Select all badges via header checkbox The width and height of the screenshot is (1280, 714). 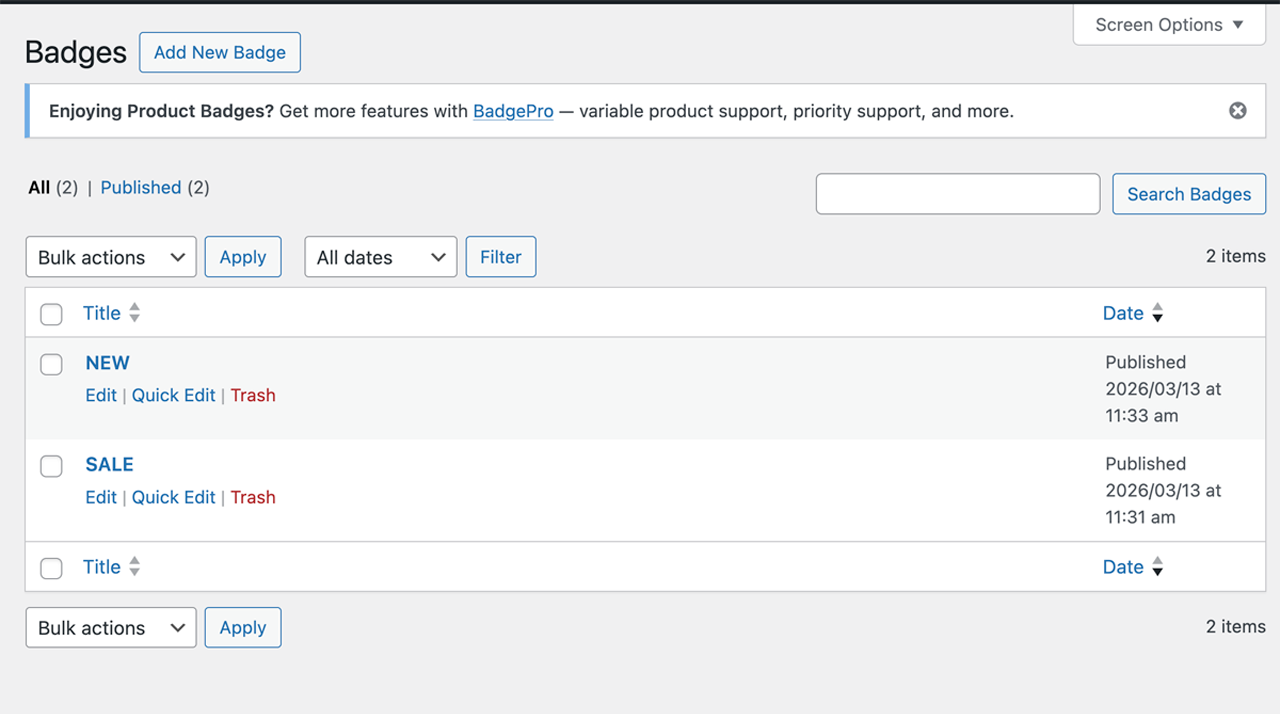[51, 313]
